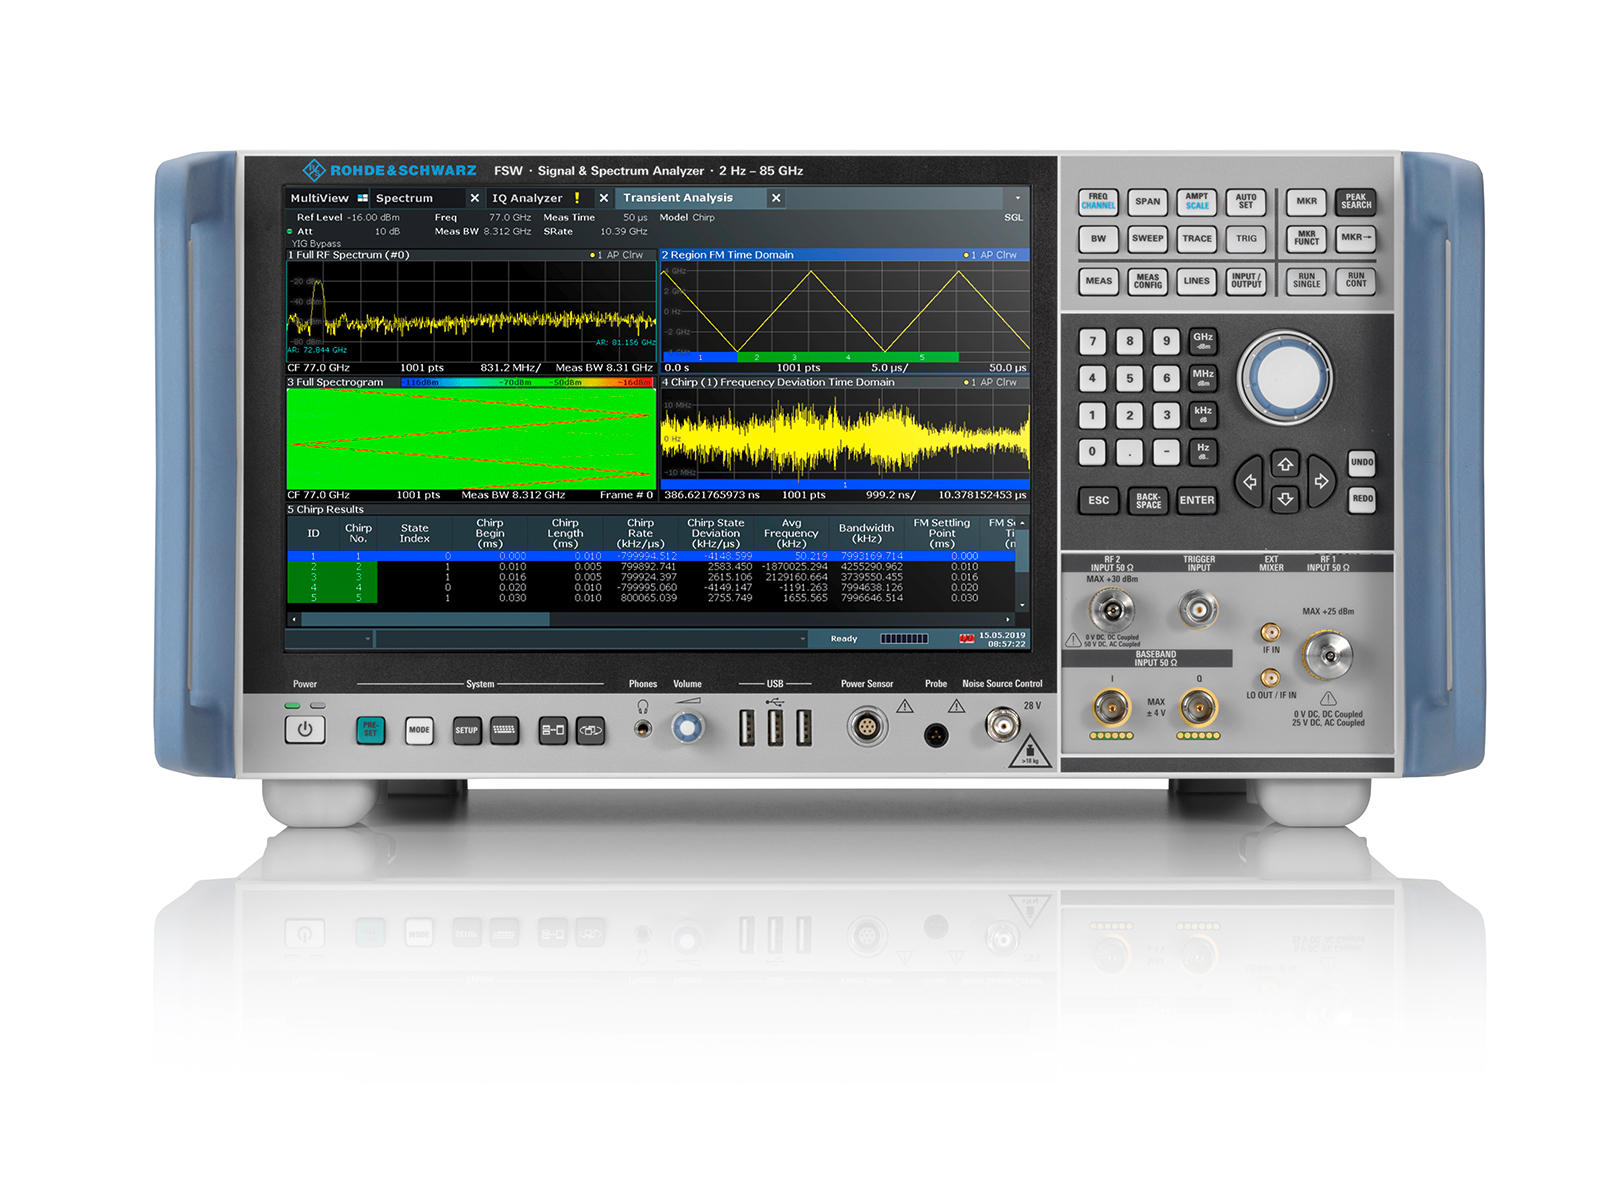The image size is (1600, 1200).
Task: Tap the LINES key
Action: point(1197,281)
